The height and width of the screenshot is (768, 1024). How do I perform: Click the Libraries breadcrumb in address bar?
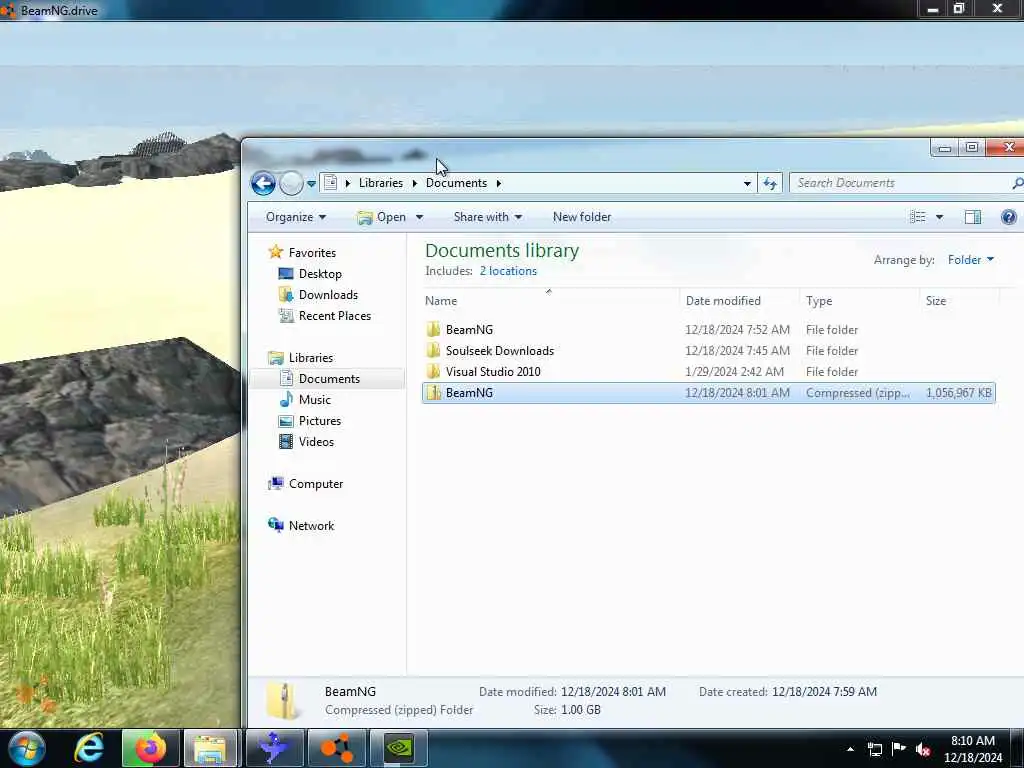(x=381, y=183)
